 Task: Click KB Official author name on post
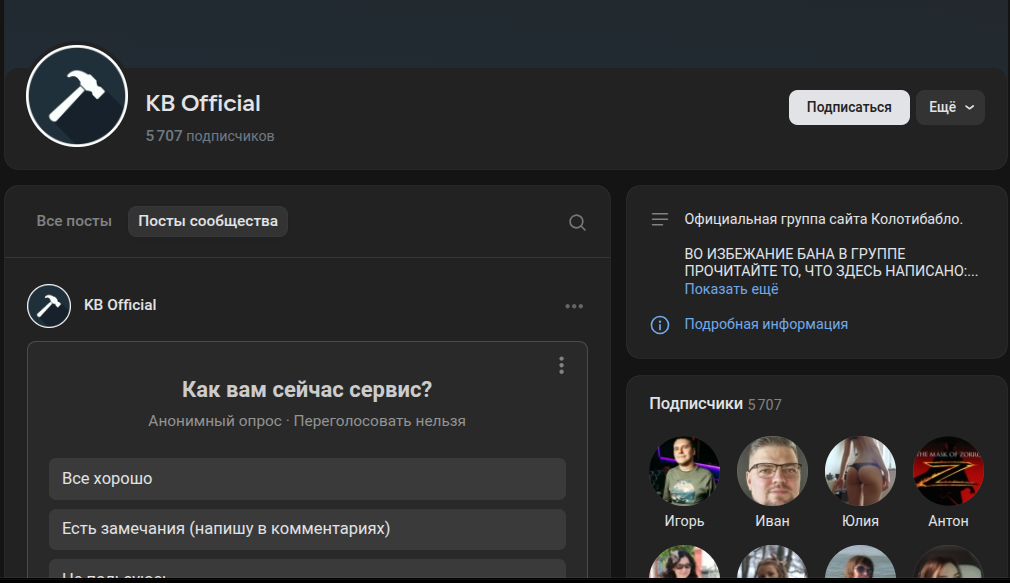point(120,305)
